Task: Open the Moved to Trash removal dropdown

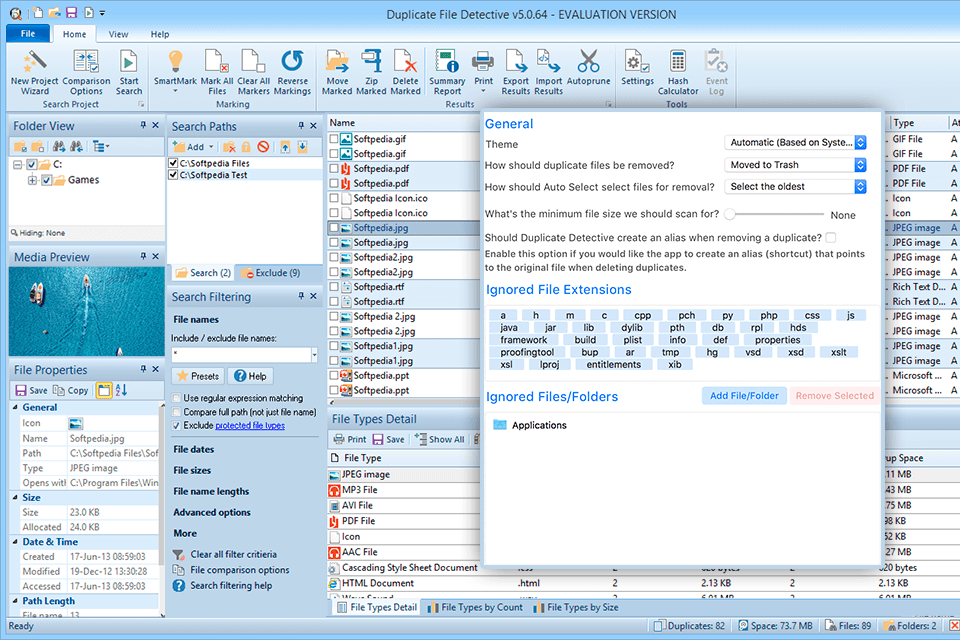Action: pyautogui.click(x=858, y=164)
